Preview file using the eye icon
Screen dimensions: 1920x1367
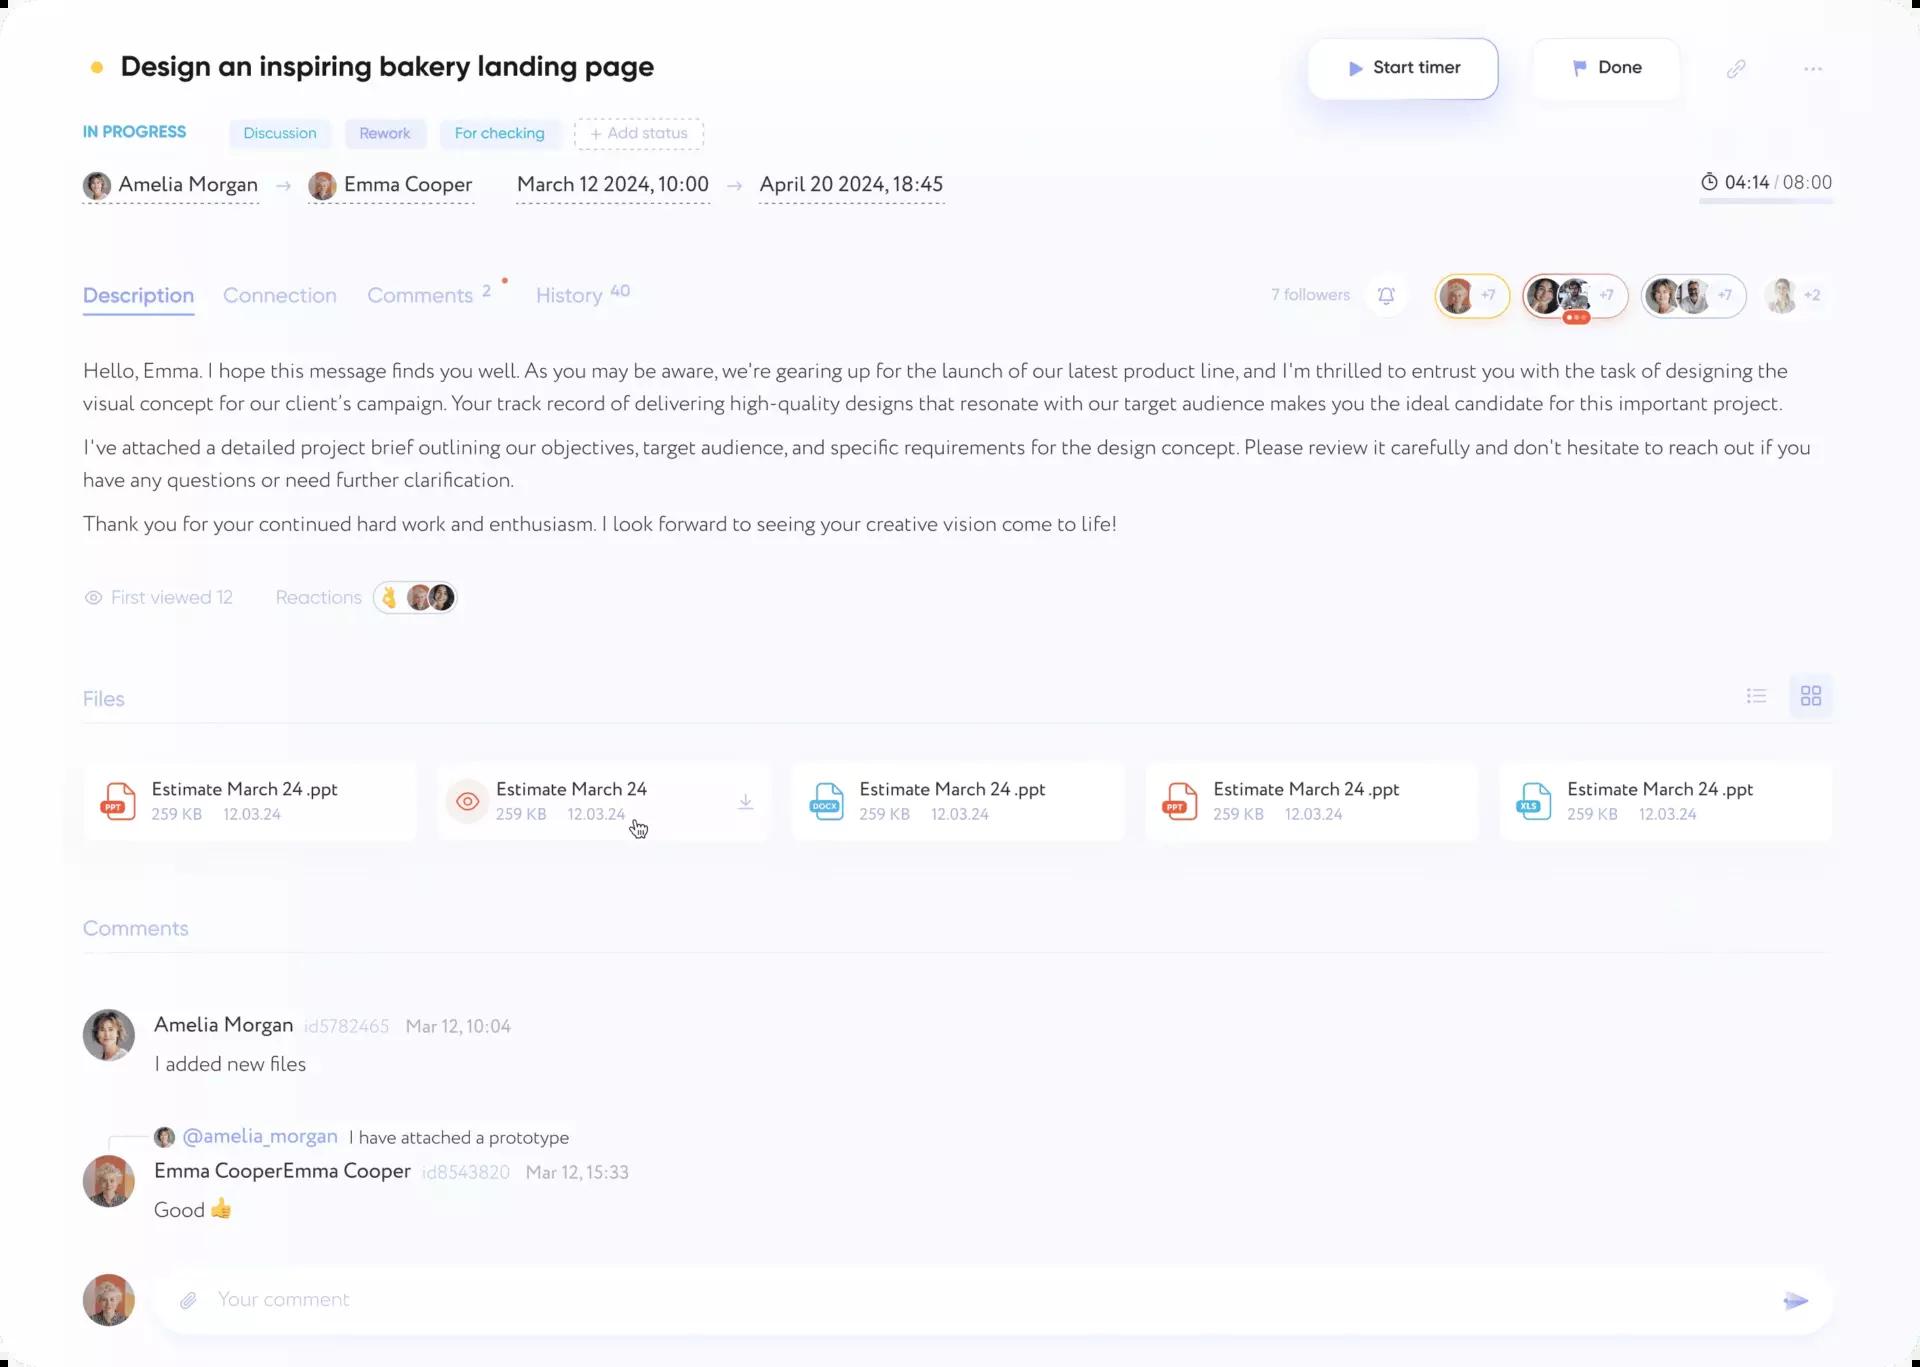pyautogui.click(x=467, y=802)
